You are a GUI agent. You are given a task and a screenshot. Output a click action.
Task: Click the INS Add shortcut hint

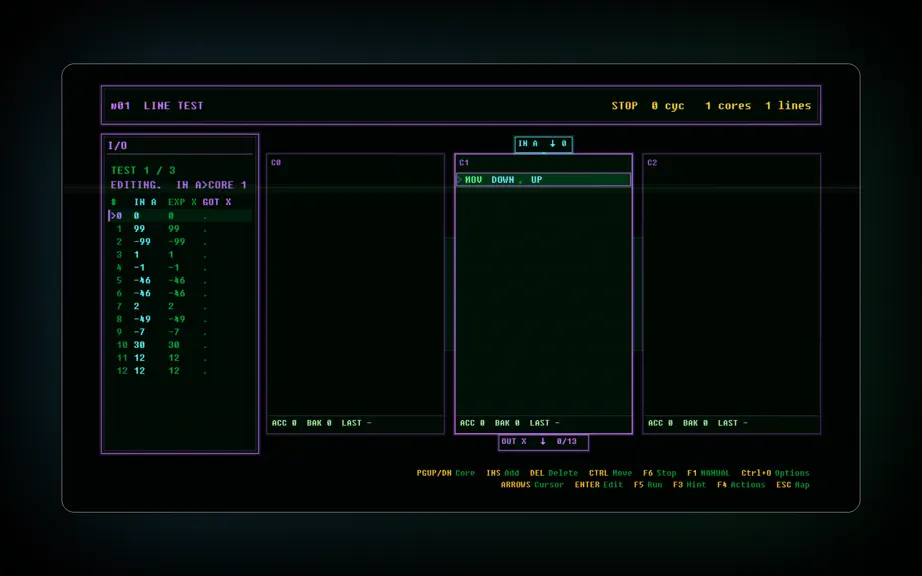tap(503, 473)
